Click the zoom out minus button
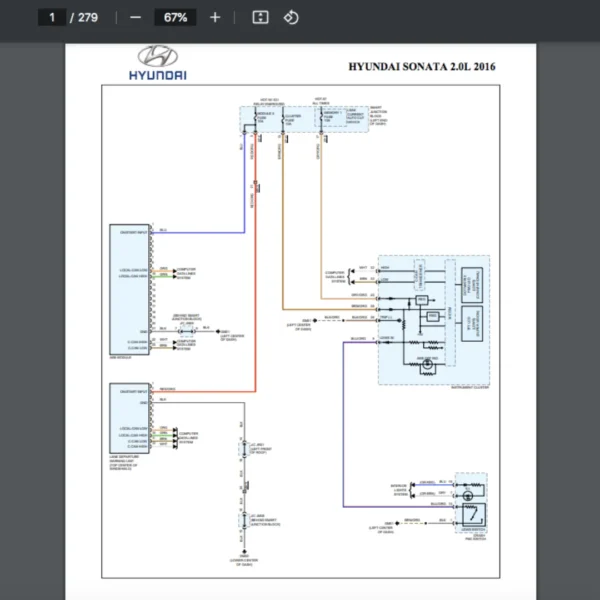The width and height of the screenshot is (600, 600). coord(135,18)
